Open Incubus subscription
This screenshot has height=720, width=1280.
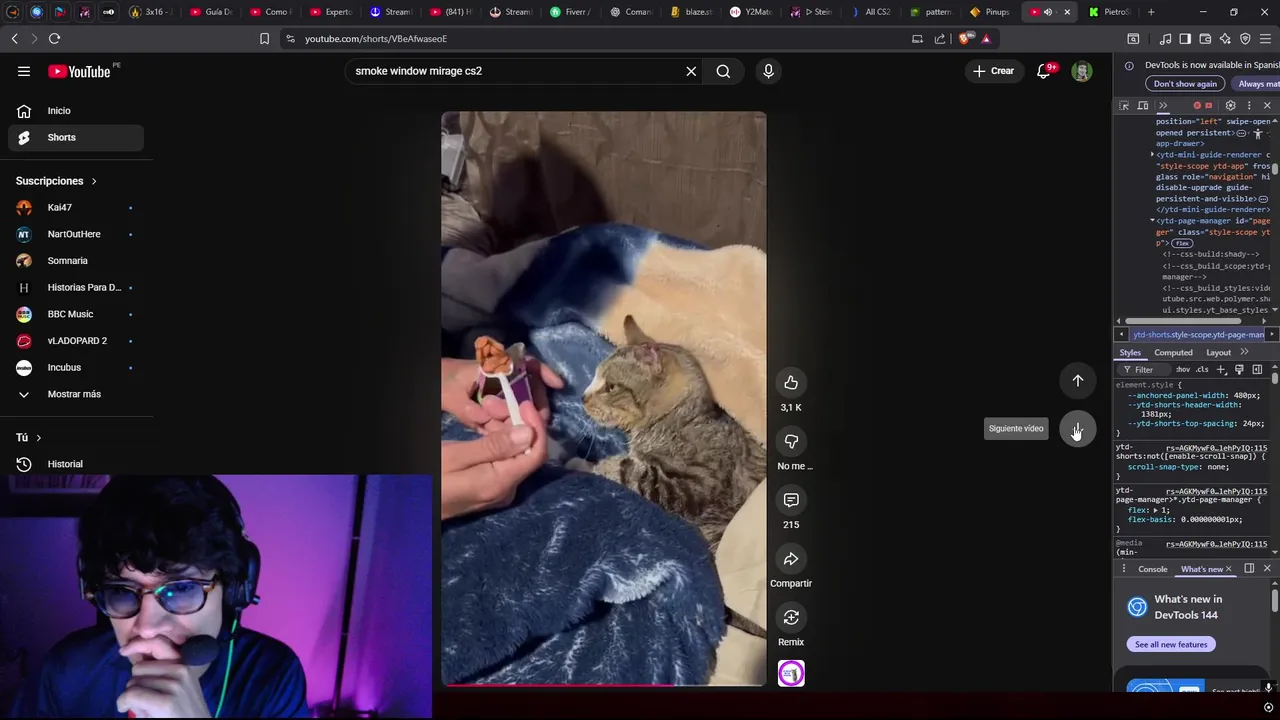76,368
